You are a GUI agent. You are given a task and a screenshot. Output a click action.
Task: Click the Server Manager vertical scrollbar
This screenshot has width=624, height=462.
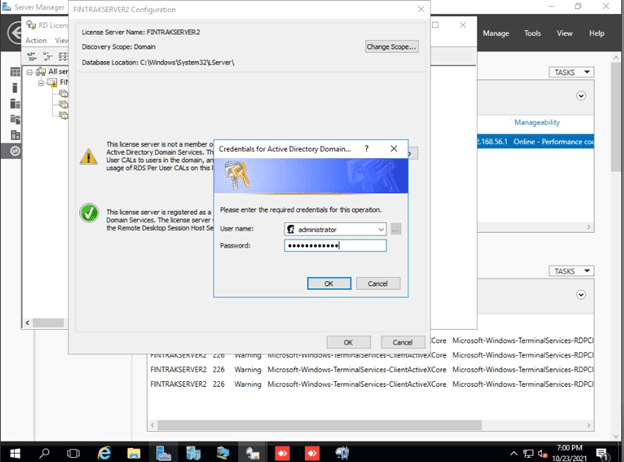pyautogui.click(x=616, y=117)
